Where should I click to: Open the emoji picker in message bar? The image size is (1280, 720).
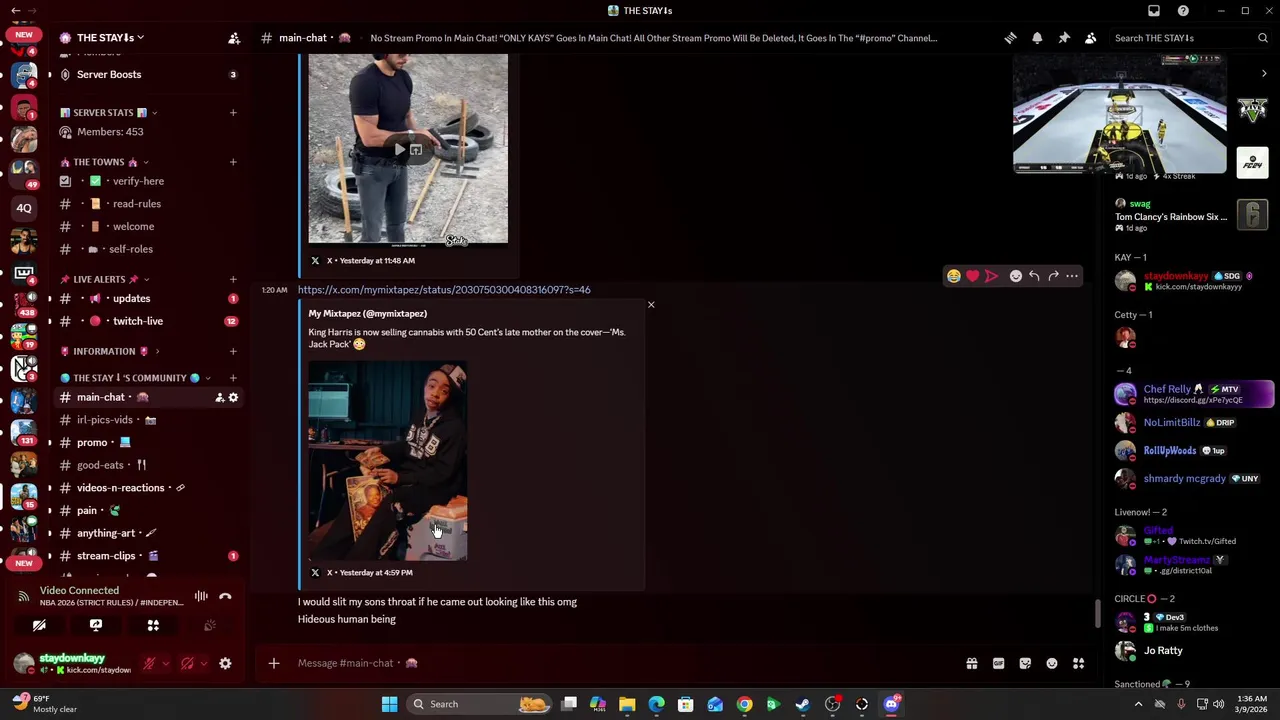point(1052,663)
